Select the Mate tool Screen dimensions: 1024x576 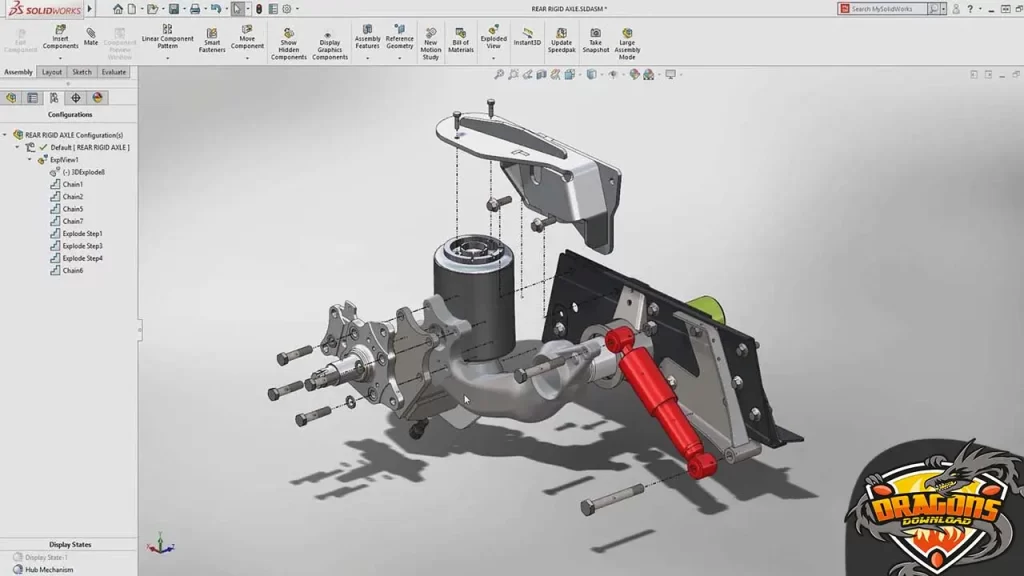[x=91, y=38]
